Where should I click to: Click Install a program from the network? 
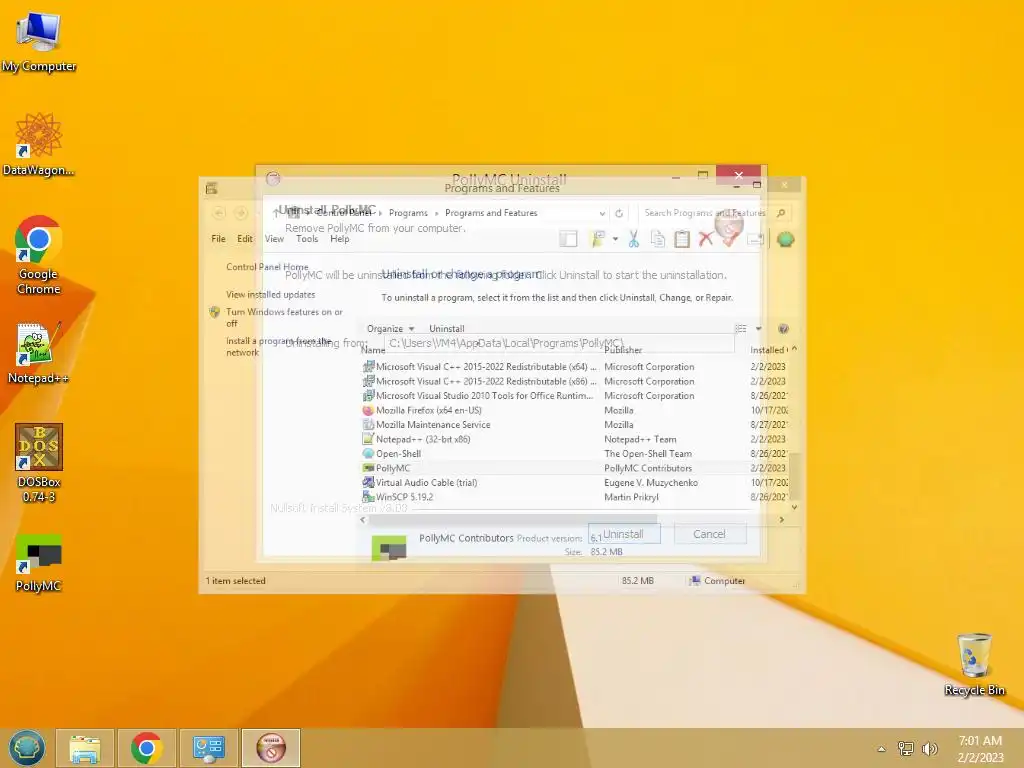[x=279, y=347]
